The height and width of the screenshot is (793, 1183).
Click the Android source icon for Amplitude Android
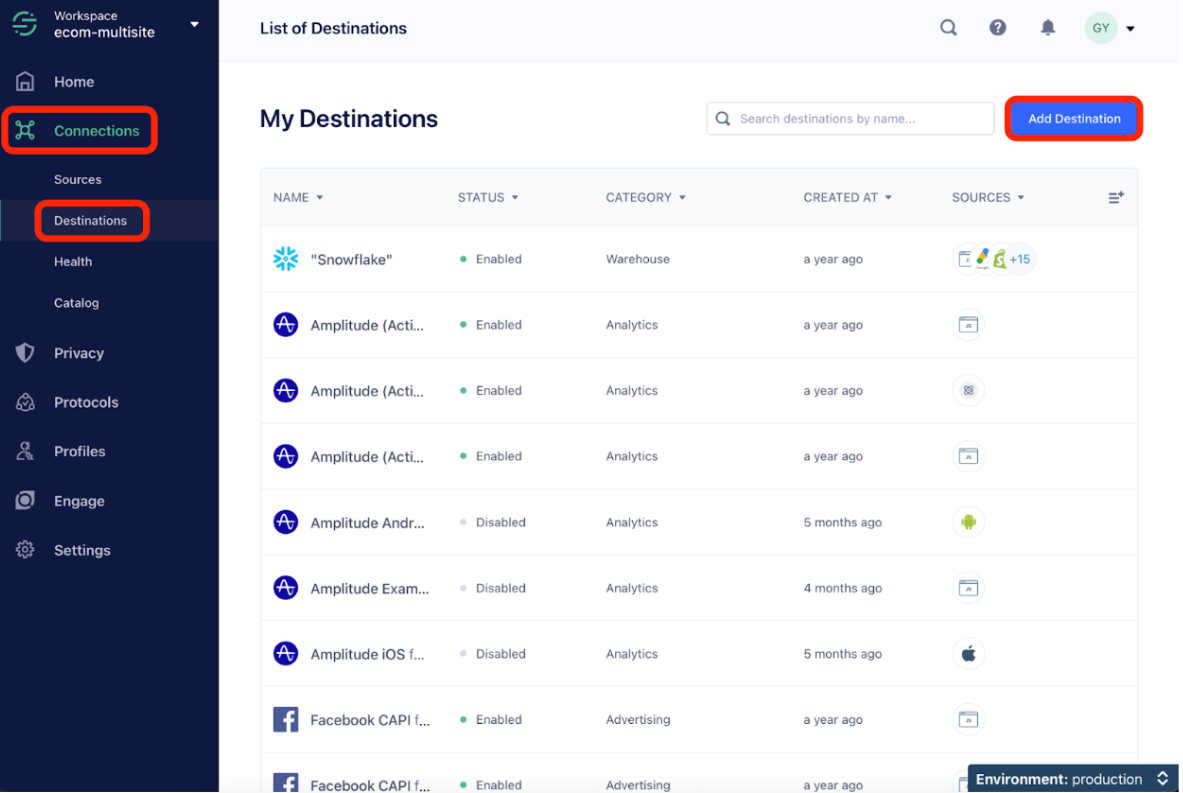tap(968, 521)
